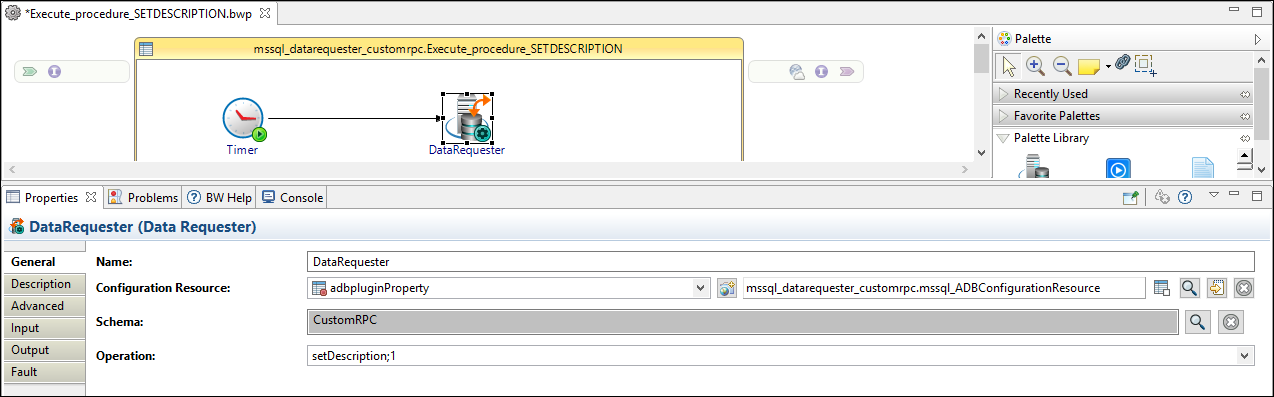Click the Zoom Out tool in Palette
1274x397 pixels.
[1062, 66]
